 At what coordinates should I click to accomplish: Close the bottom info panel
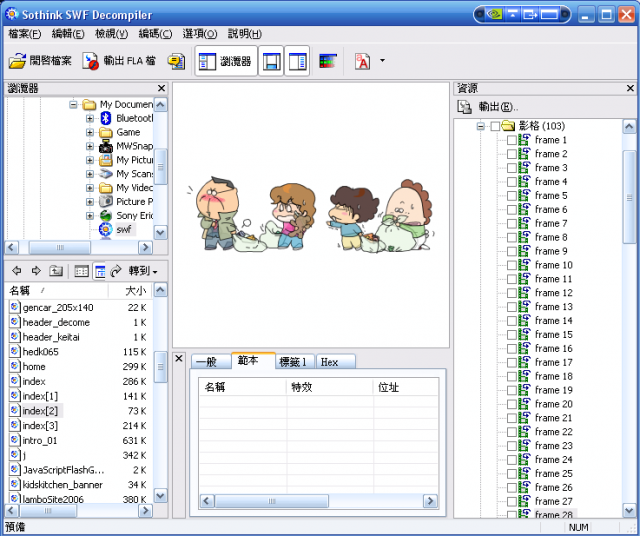pos(178,358)
